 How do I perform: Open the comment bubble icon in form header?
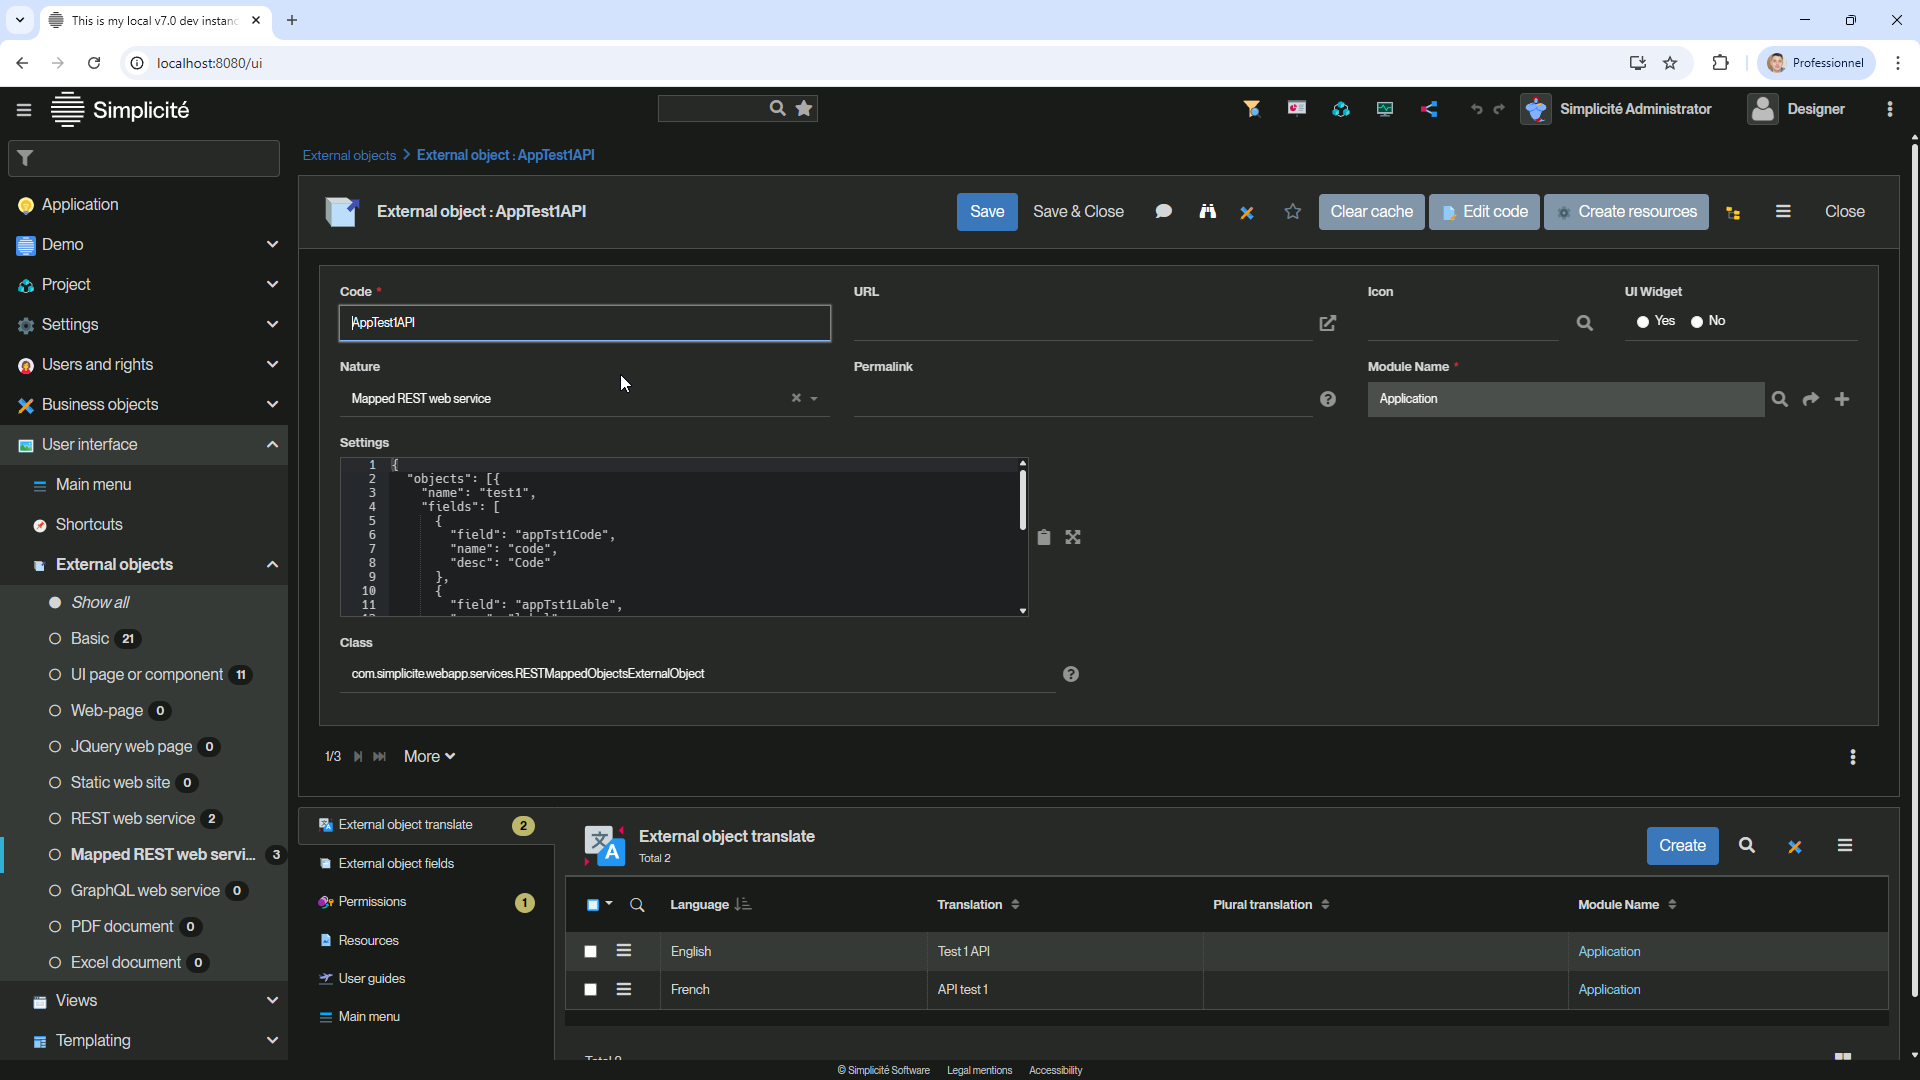(x=1163, y=211)
